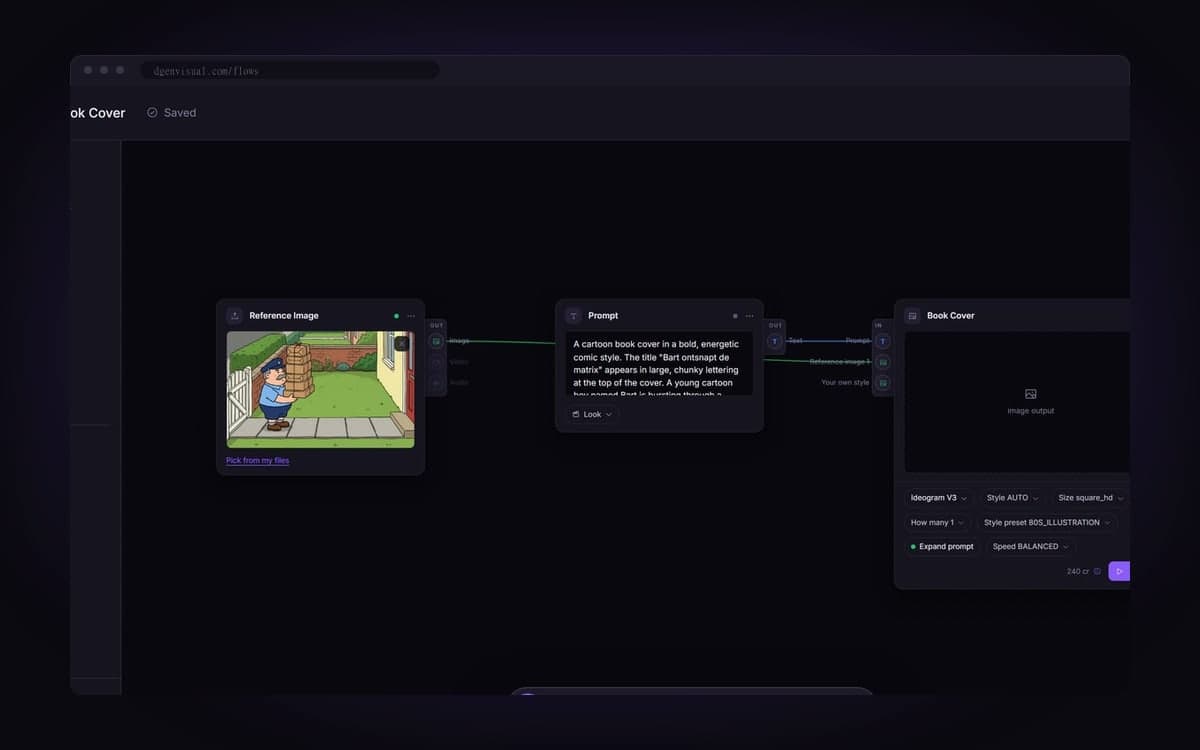Click the text icon on the Prompt node header
1200x750 pixels.
(573, 316)
